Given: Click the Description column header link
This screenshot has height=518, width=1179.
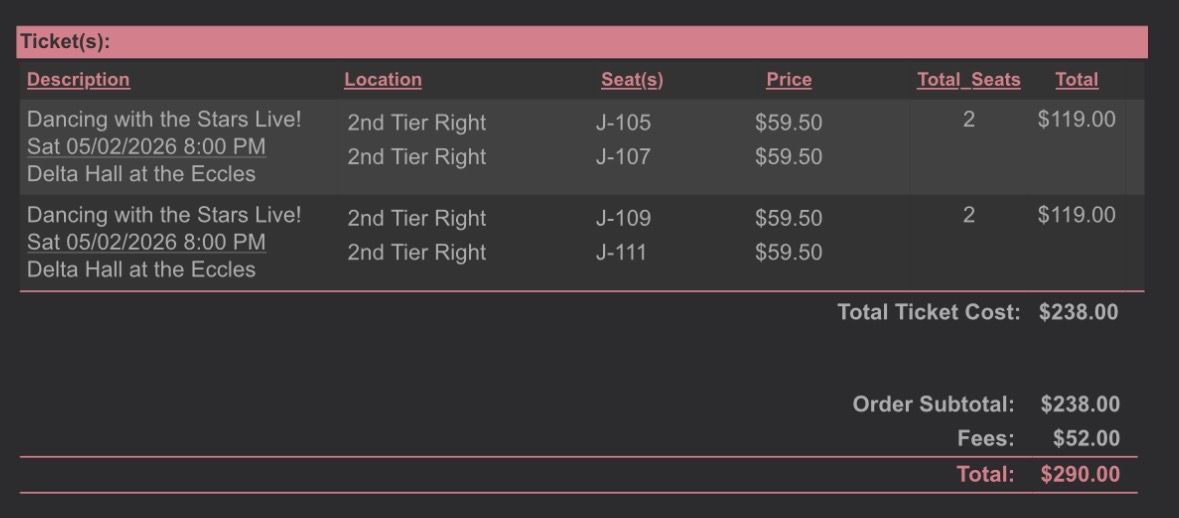Looking at the screenshot, I should pyautogui.click(x=78, y=80).
